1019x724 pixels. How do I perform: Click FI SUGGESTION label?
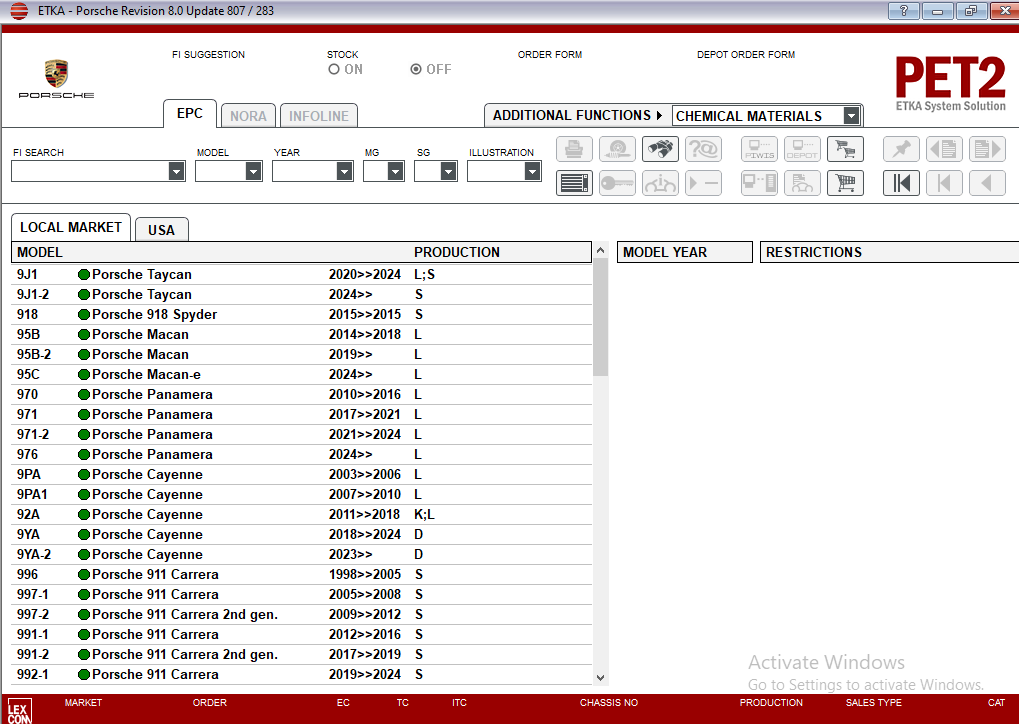tap(208, 55)
